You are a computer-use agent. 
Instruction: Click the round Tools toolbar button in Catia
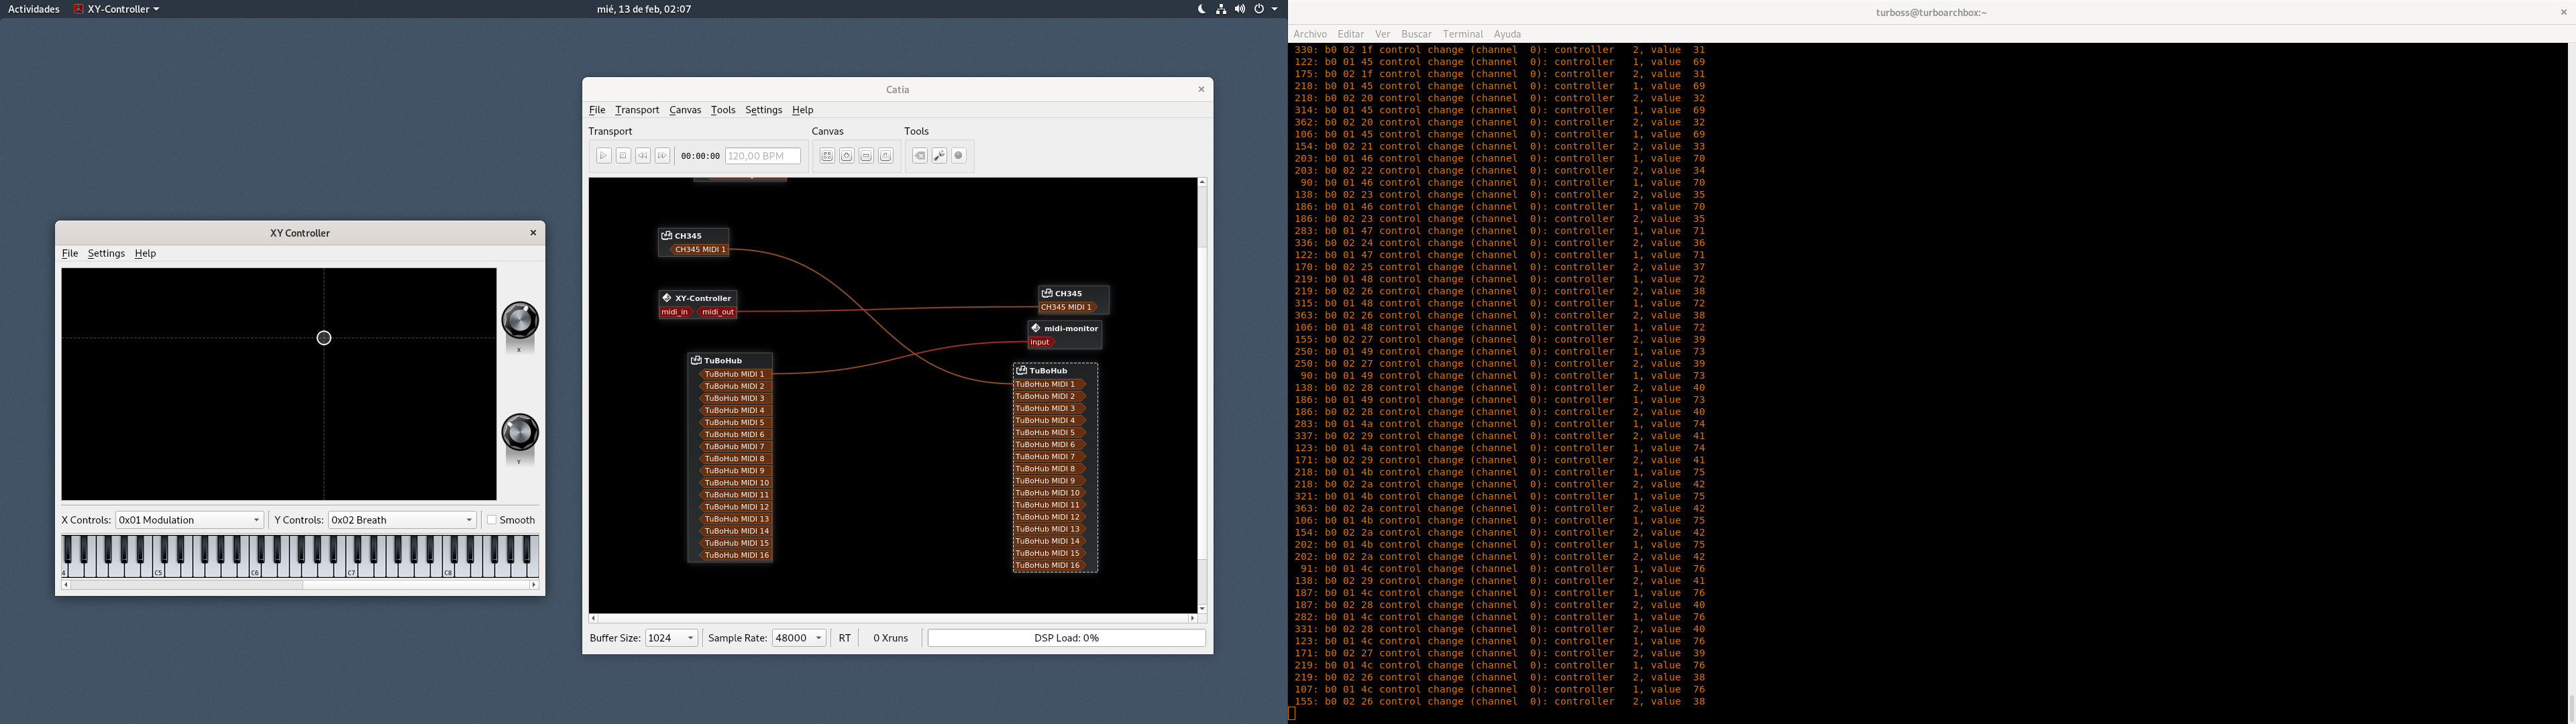pyautogui.click(x=959, y=156)
